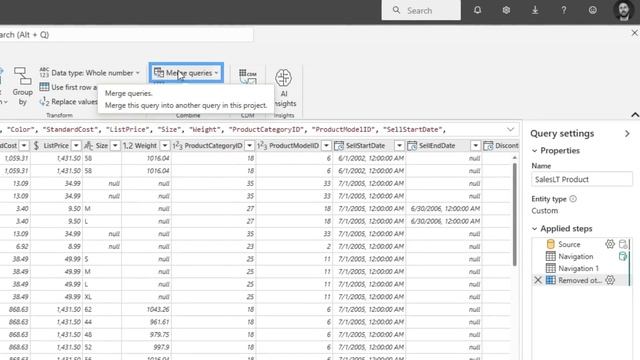Click ListPrice currency type icon
Viewport: 640px width, 360px height.
[37, 145]
